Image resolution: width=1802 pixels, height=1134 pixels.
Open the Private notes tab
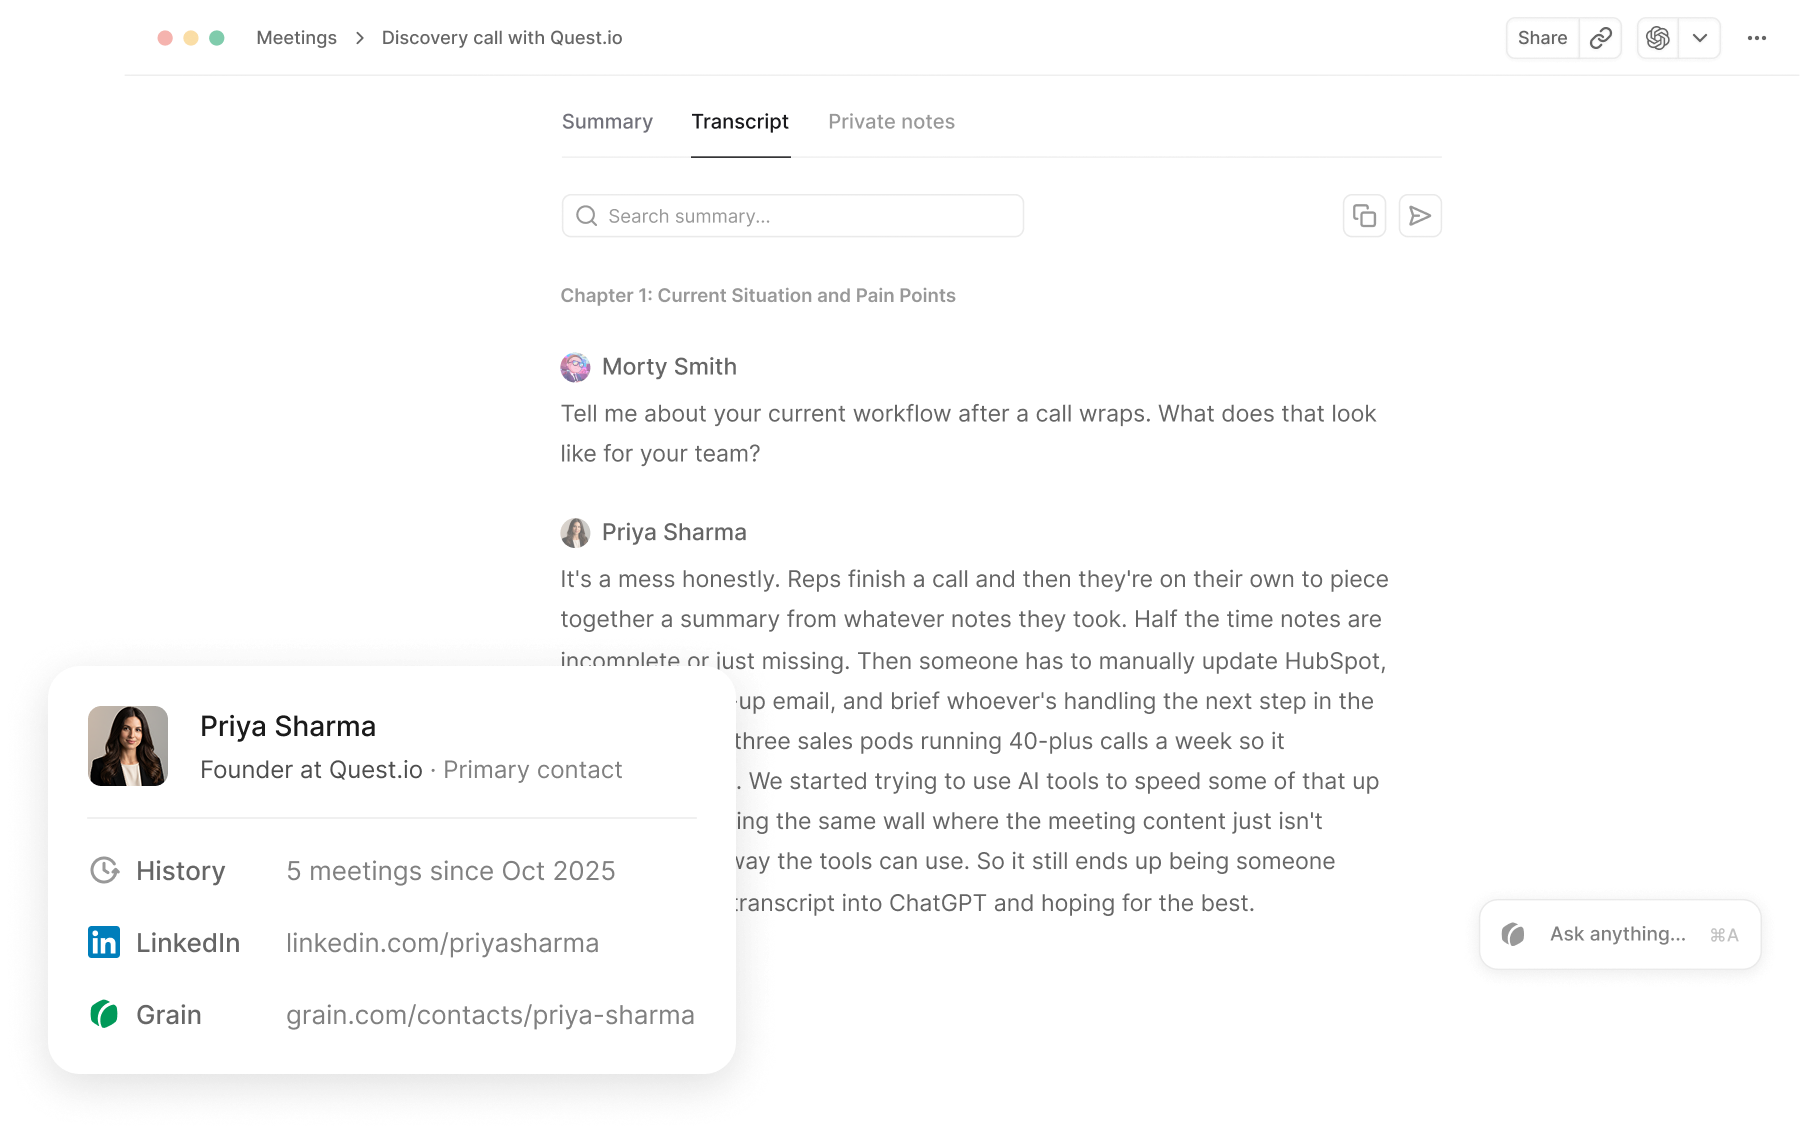tap(891, 122)
